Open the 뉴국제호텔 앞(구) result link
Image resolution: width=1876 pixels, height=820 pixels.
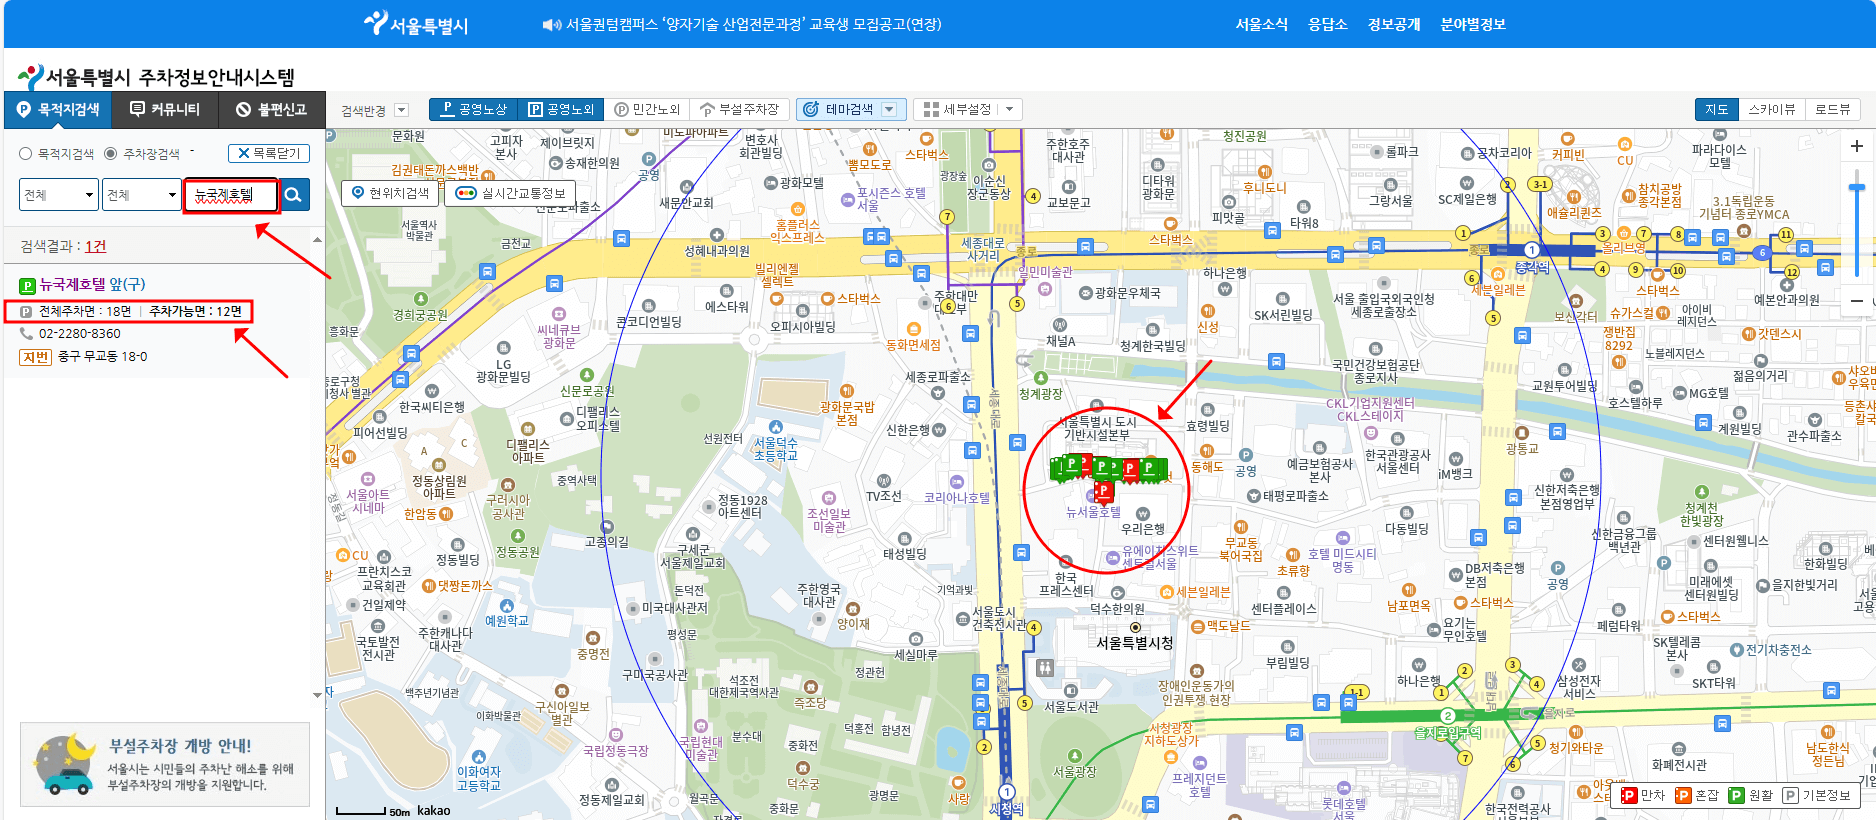(92, 285)
